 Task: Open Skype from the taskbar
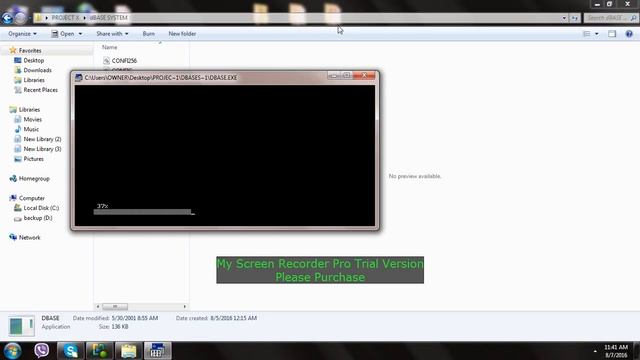(x=71, y=351)
